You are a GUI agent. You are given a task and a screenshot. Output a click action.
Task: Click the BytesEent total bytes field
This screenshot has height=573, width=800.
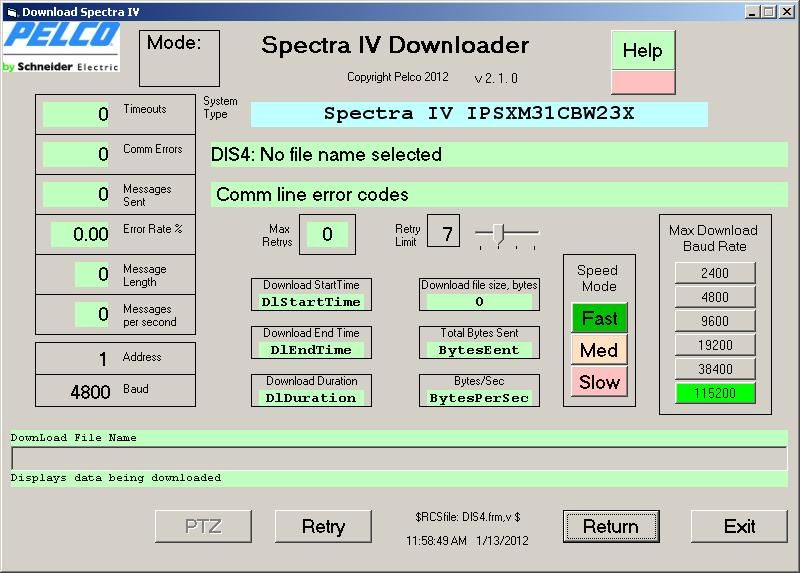479,350
